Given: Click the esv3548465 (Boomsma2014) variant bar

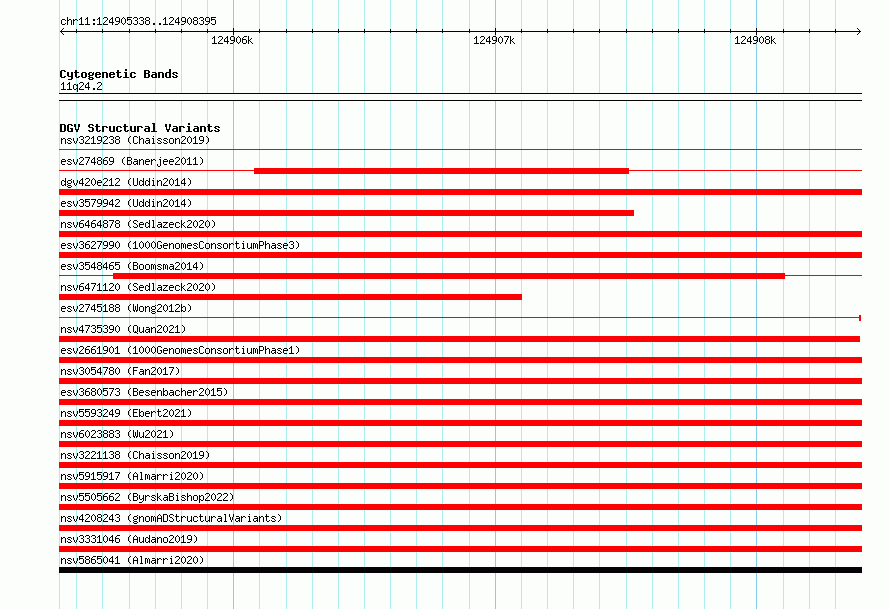Looking at the screenshot, I should [449, 276].
